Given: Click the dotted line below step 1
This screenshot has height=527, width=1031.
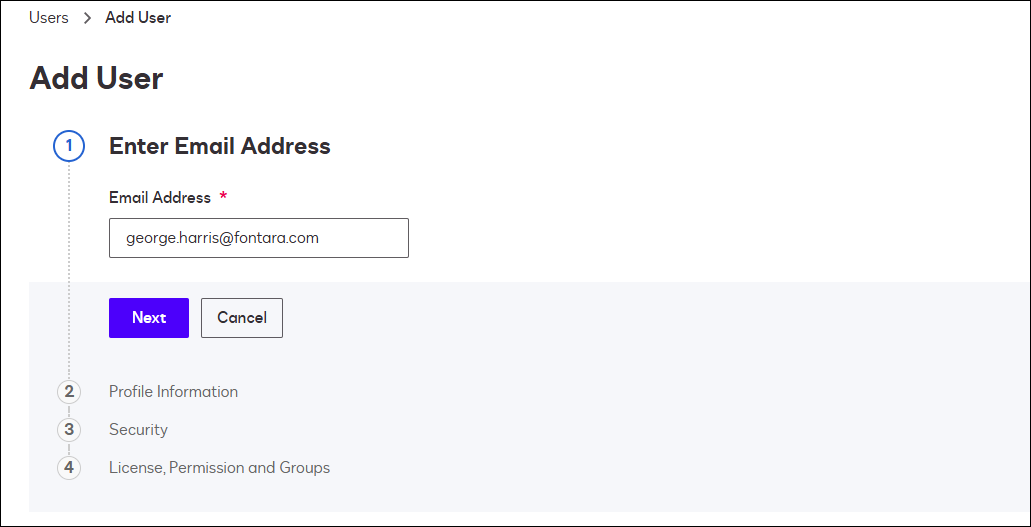Looking at the screenshot, I should 69,271.
